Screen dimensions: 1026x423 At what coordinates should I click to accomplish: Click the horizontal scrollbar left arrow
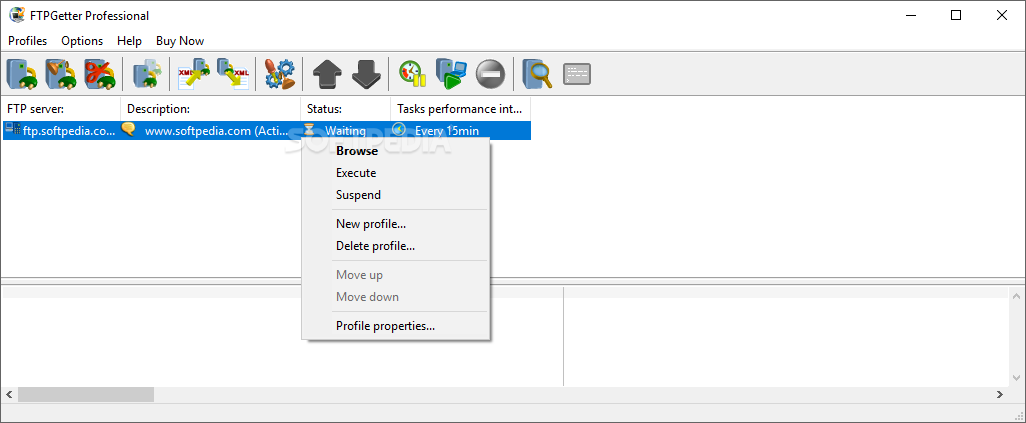point(9,394)
